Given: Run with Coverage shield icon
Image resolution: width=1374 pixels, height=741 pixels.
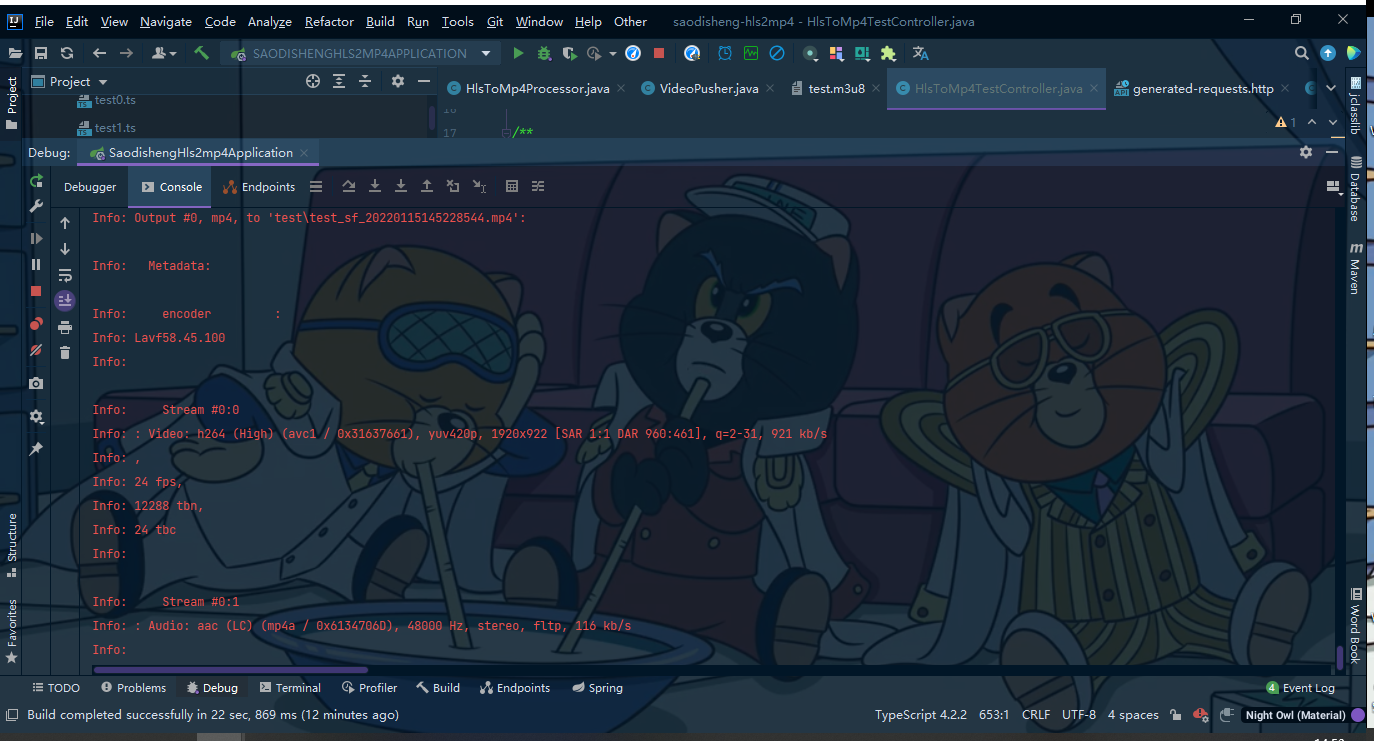Looking at the screenshot, I should (569, 53).
